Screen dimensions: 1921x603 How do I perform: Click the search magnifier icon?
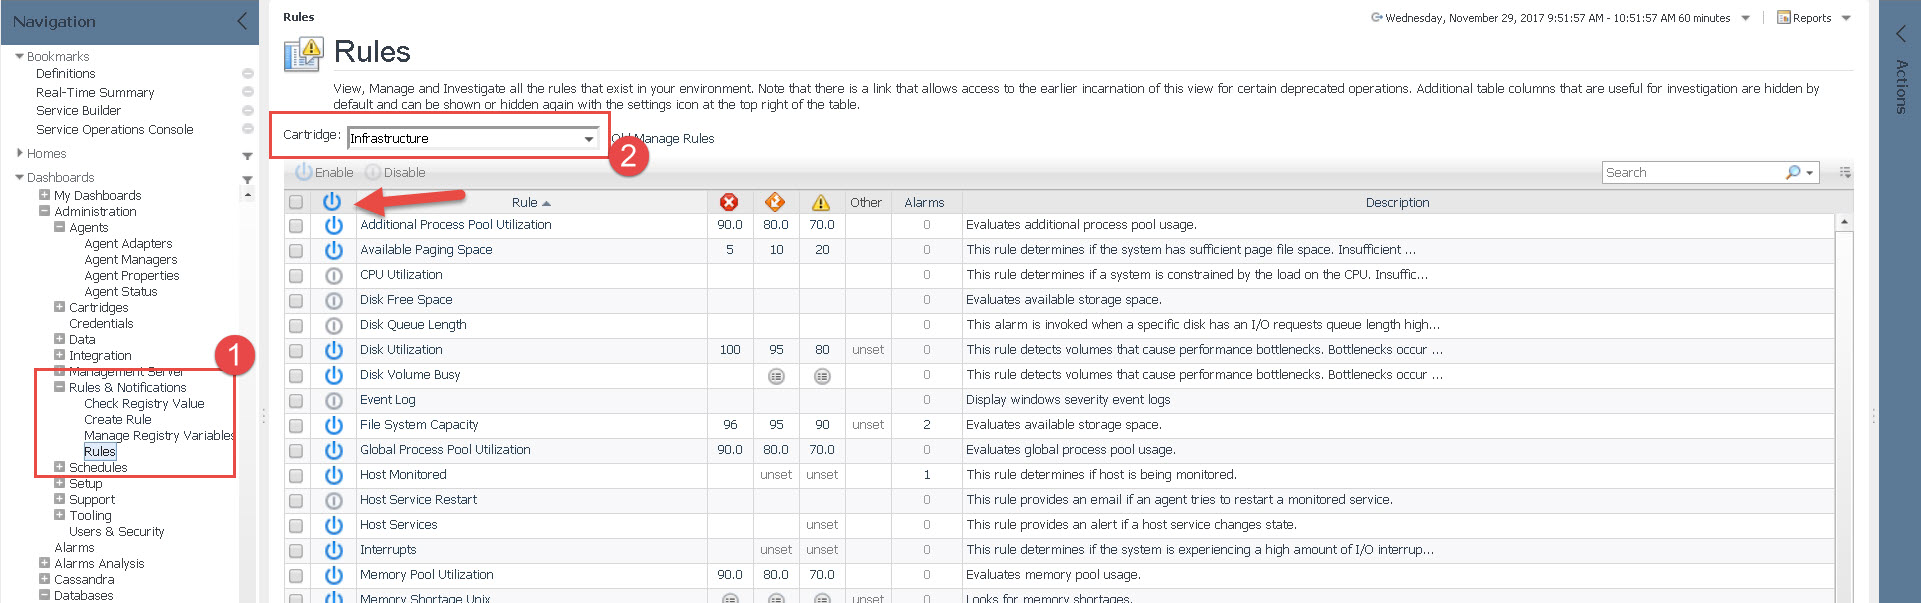tap(1793, 173)
